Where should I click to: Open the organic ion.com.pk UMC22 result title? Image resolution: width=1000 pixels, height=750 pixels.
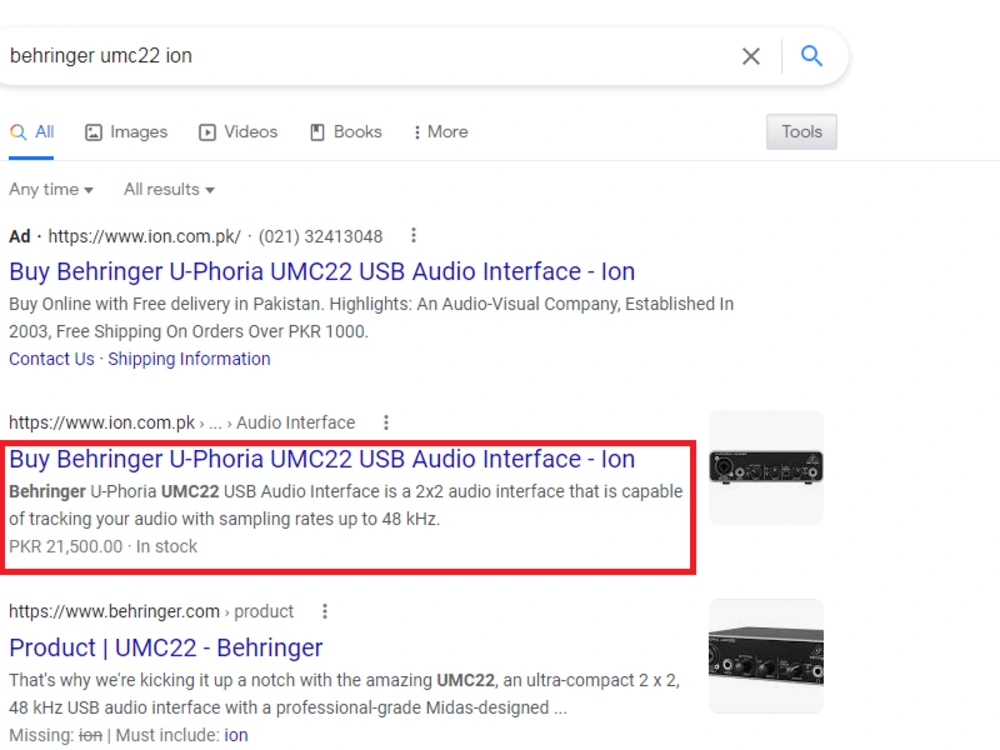(322, 459)
